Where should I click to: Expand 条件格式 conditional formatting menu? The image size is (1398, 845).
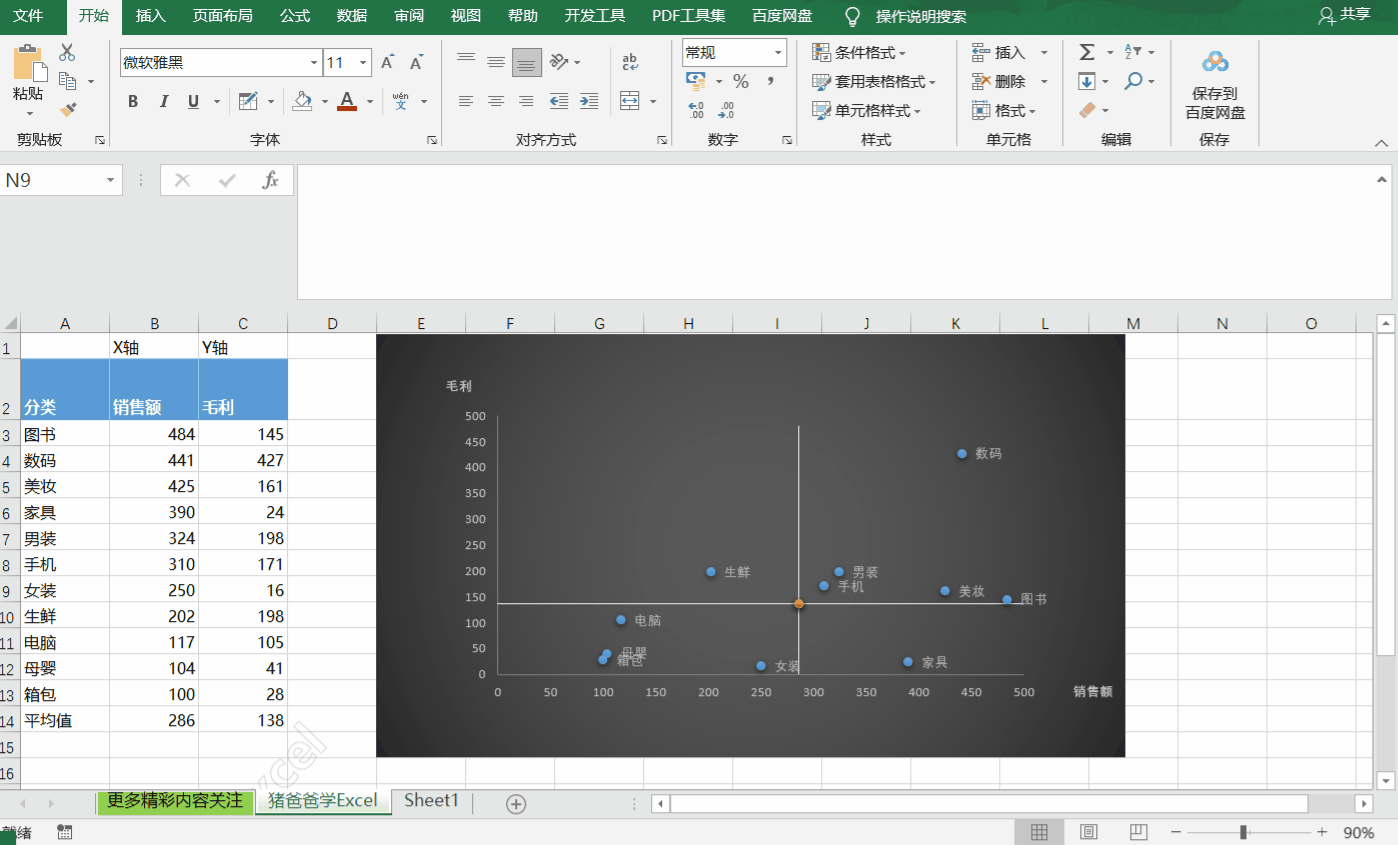[859, 52]
